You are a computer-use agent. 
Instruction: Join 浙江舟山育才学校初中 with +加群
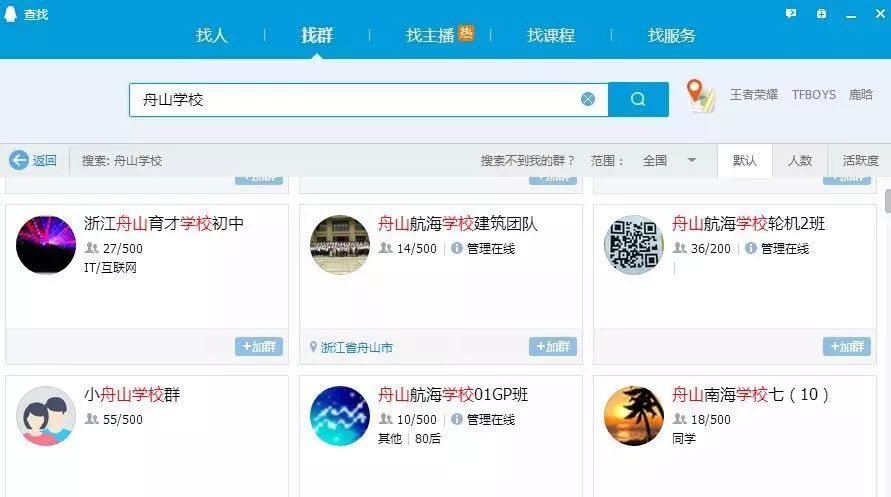tap(259, 346)
